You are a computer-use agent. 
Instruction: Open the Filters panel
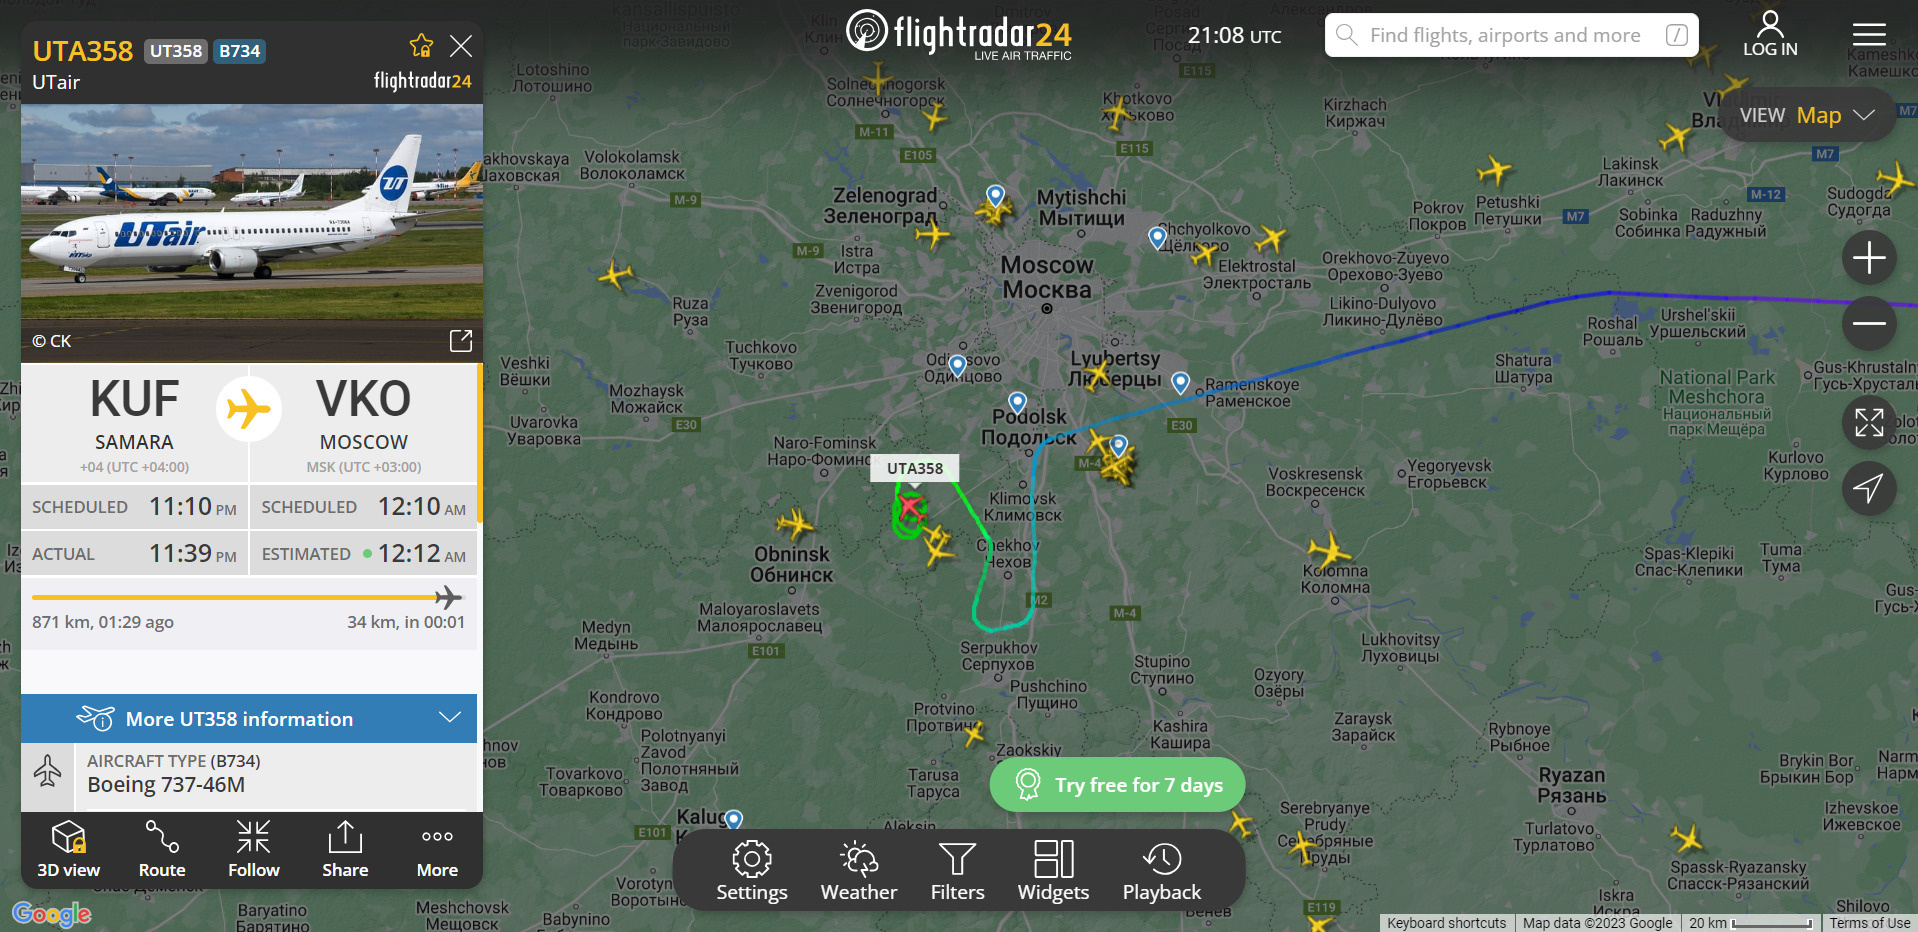pyautogui.click(x=957, y=871)
